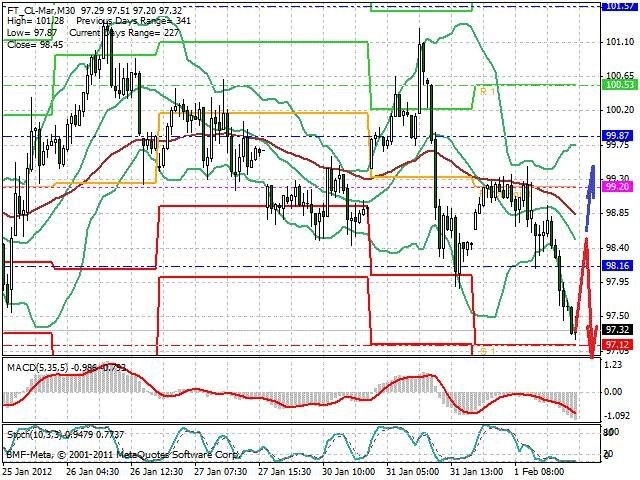Click the Previous Days Range= 341 text
Viewport: 640px width, 480px height.
point(133,21)
